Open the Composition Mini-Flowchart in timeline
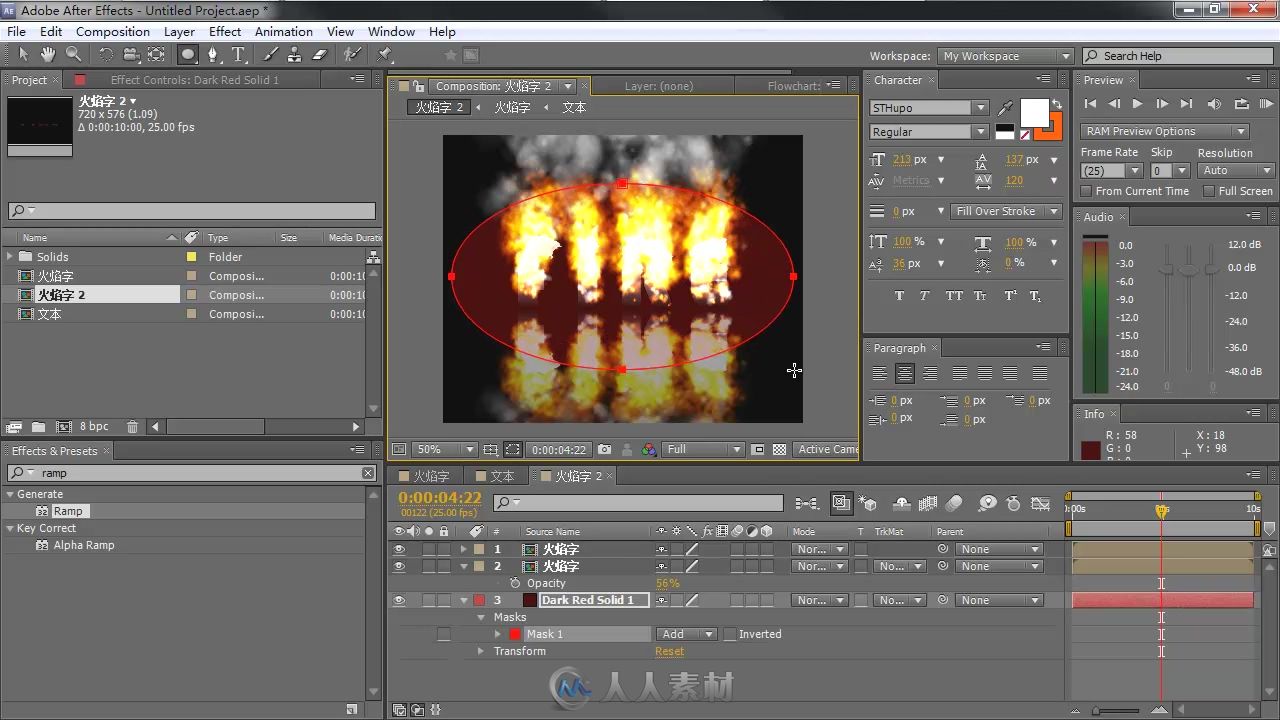Viewport: 1280px width, 720px height. [x=807, y=504]
